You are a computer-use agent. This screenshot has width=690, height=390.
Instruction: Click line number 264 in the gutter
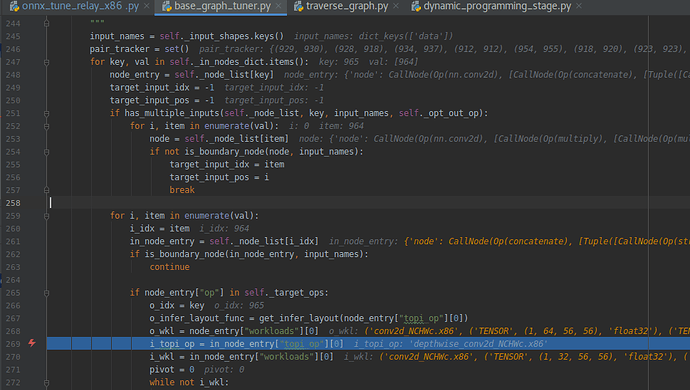coord(13,280)
